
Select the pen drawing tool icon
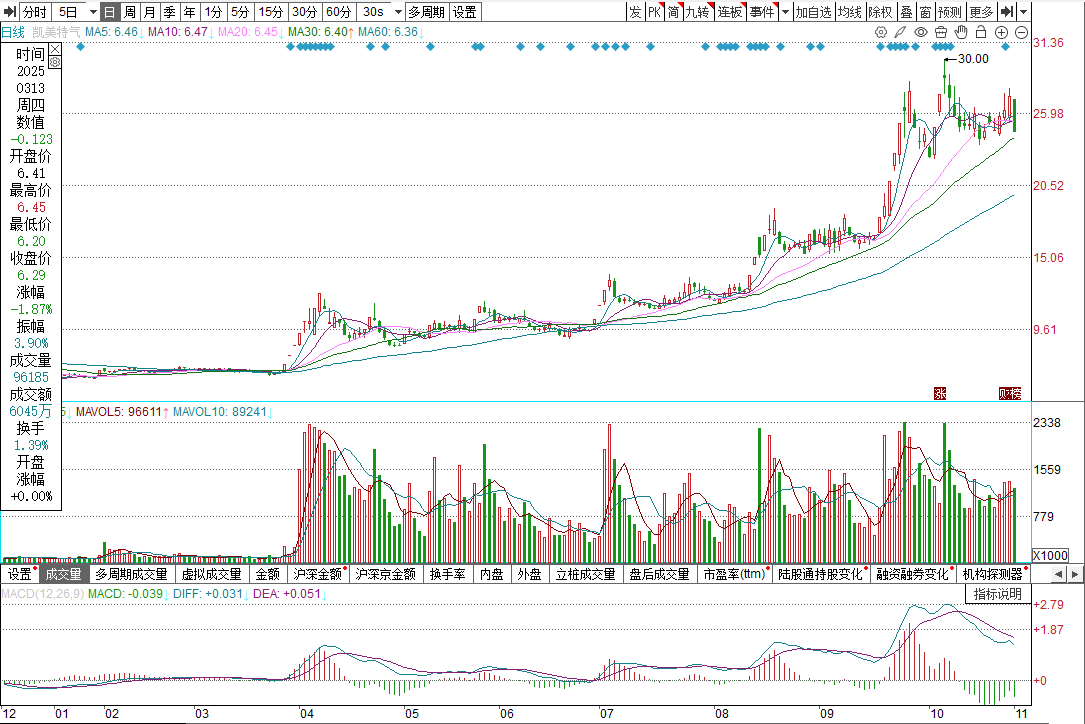(899, 32)
